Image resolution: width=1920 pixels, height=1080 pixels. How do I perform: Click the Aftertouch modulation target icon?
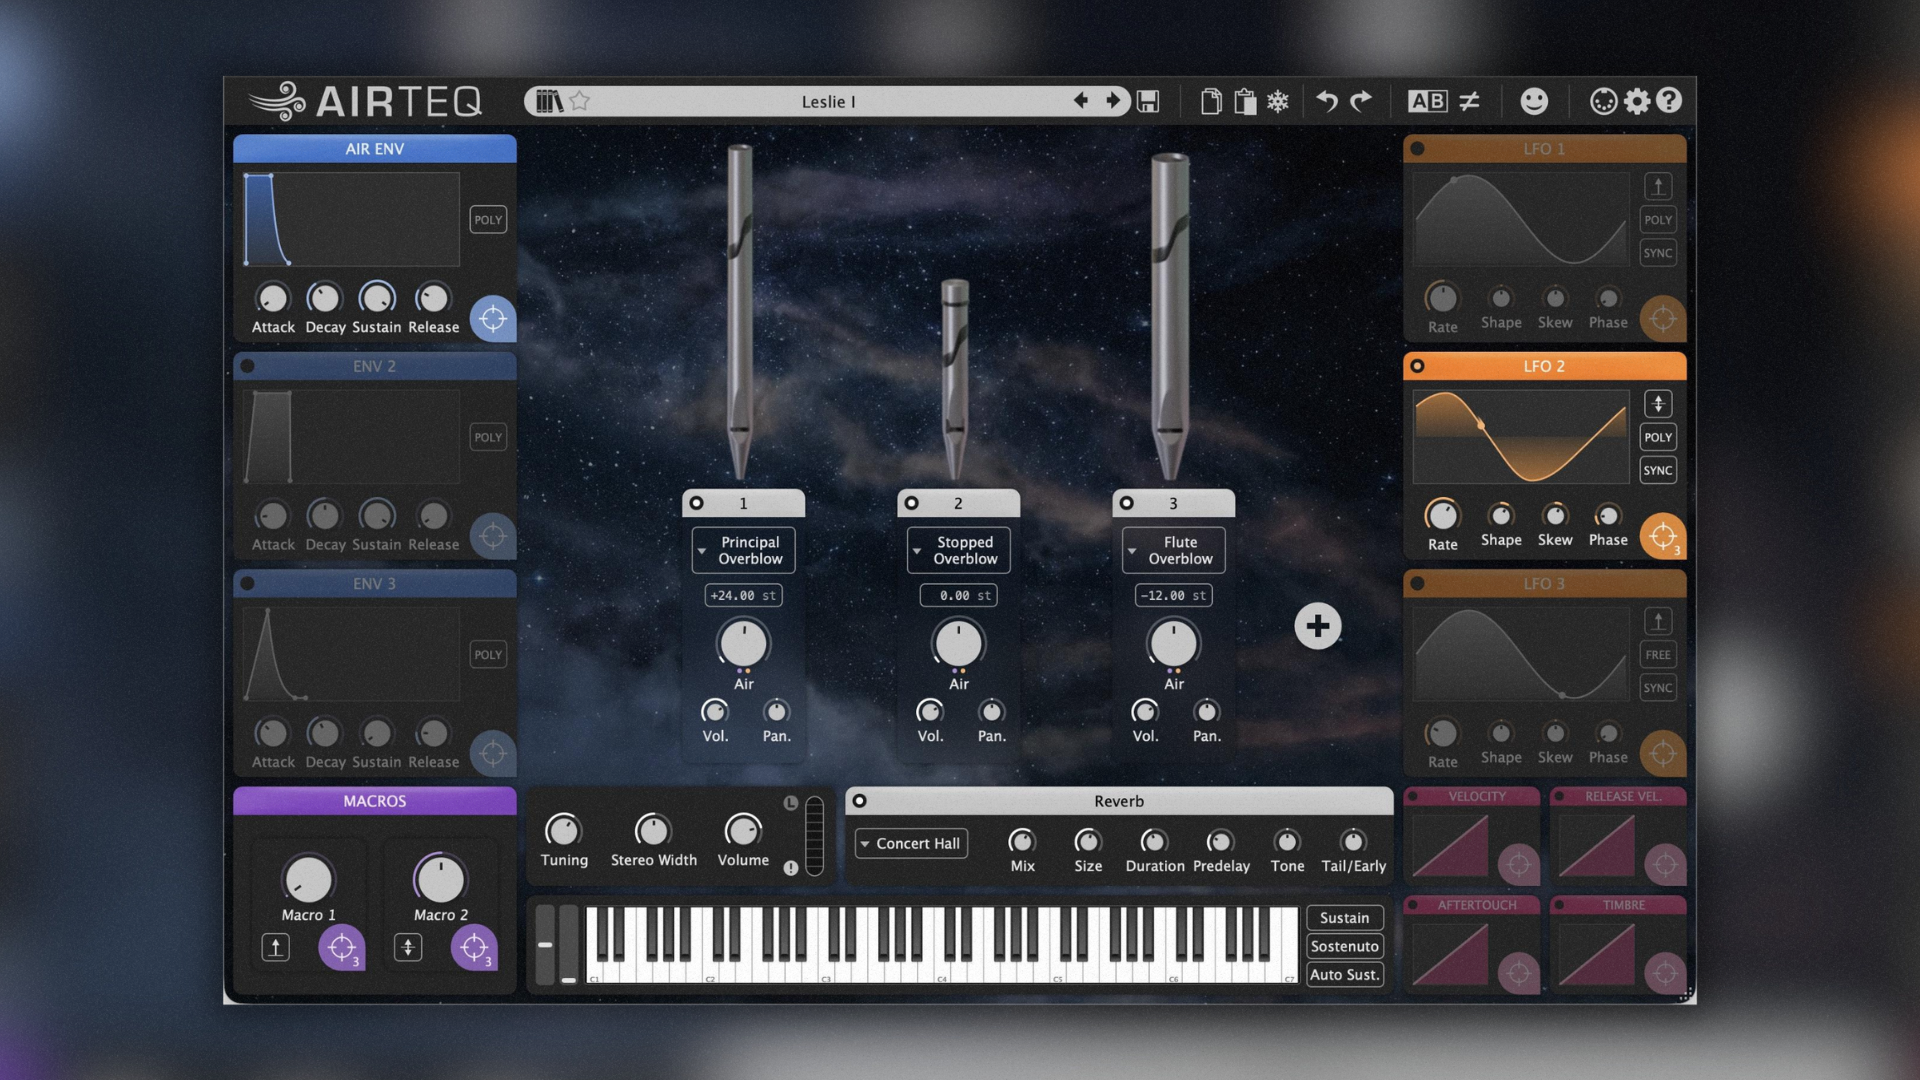(x=1519, y=972)
